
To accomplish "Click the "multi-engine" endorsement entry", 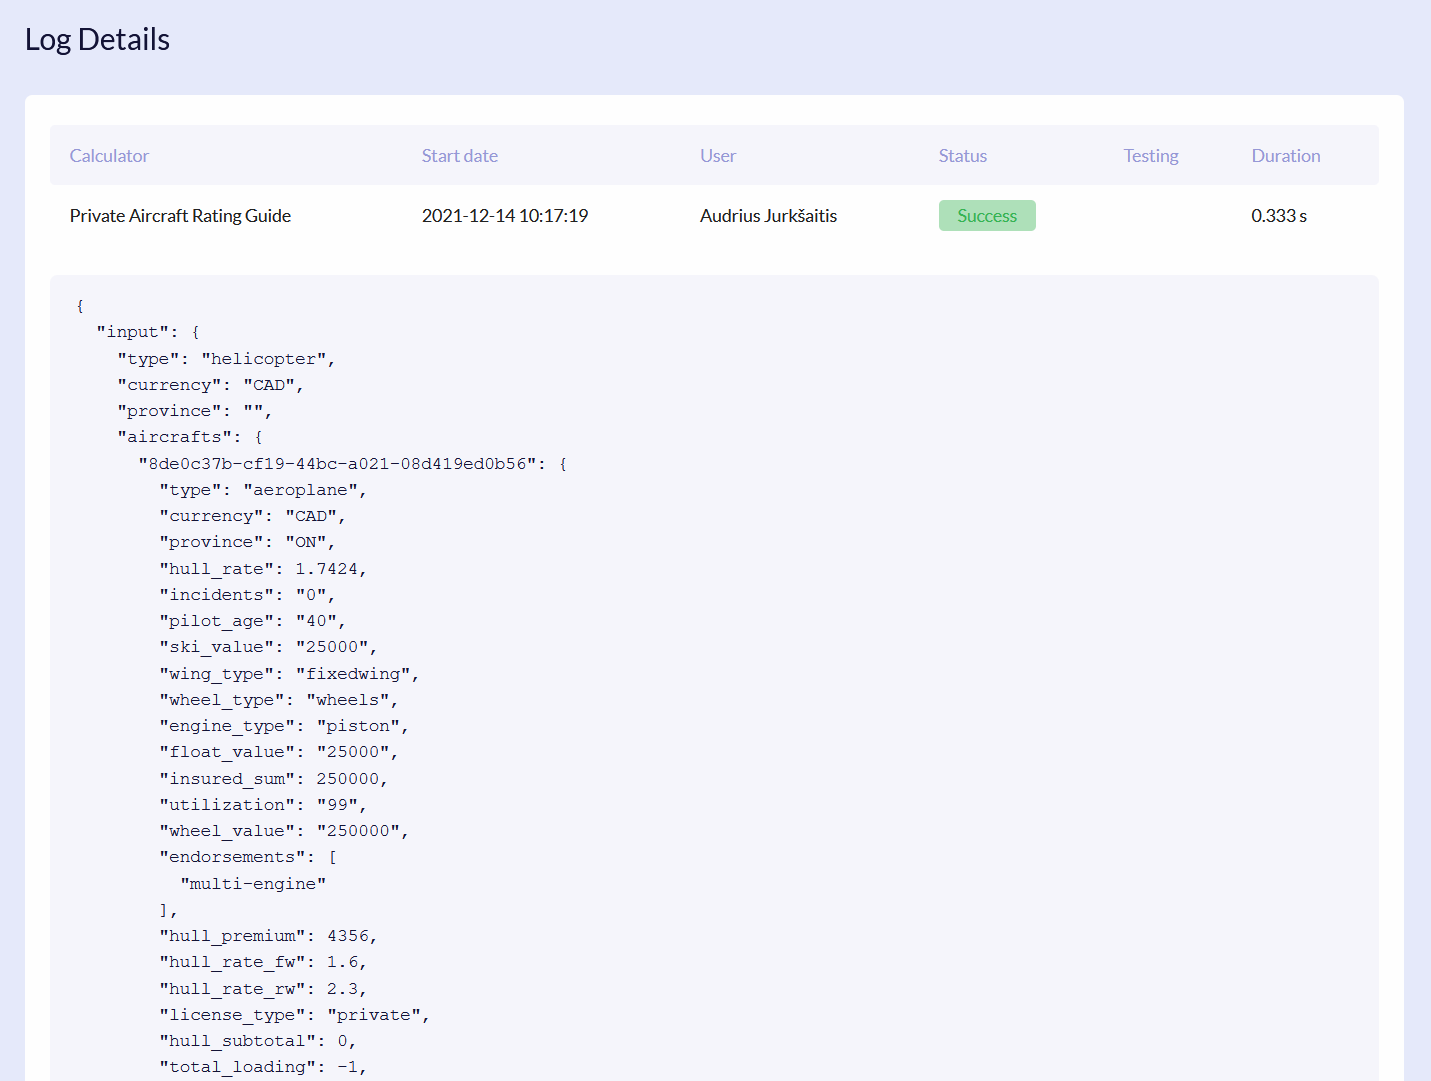I will tap(253, 884).
